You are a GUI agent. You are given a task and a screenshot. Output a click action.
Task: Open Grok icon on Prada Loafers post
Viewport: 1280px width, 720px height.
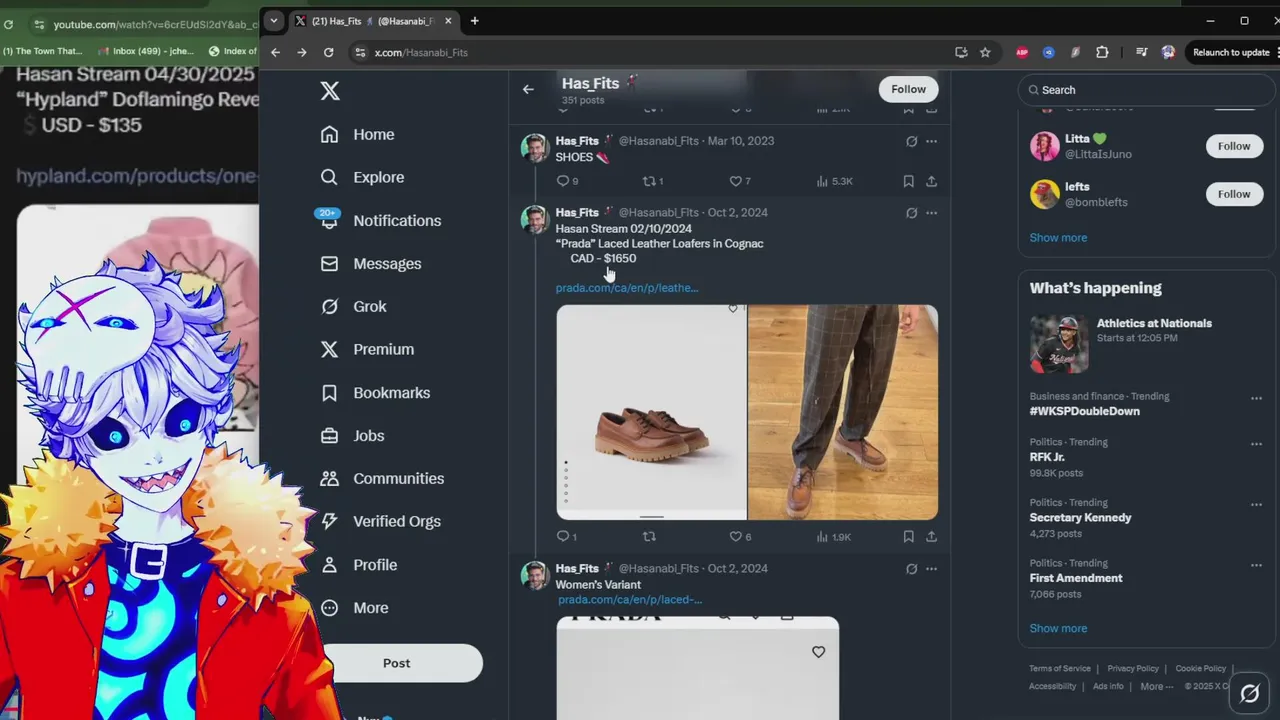point(911,213)
